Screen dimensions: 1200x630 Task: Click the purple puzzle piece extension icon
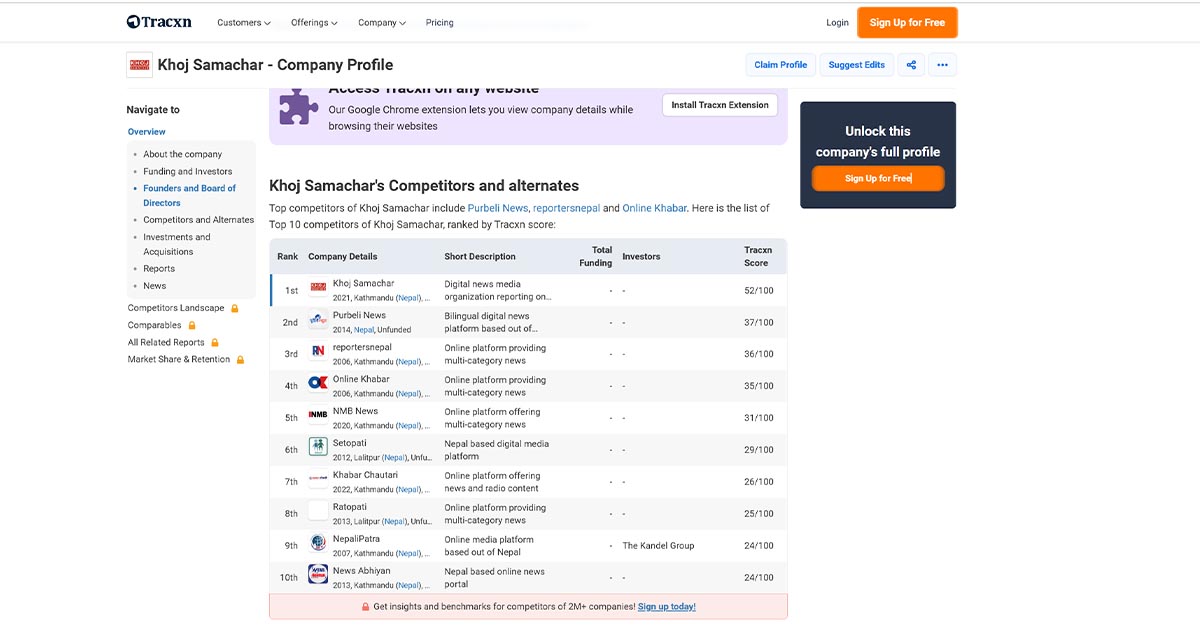(x=298, y=107)
